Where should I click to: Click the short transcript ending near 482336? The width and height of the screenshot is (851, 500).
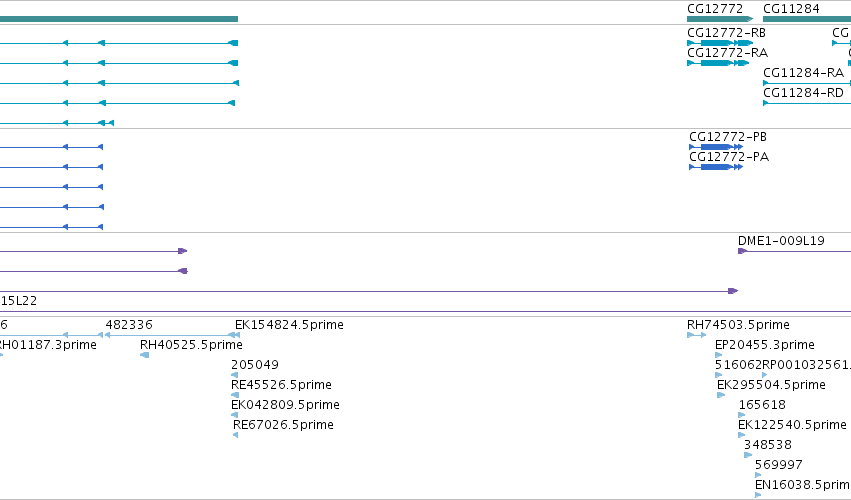57,123
